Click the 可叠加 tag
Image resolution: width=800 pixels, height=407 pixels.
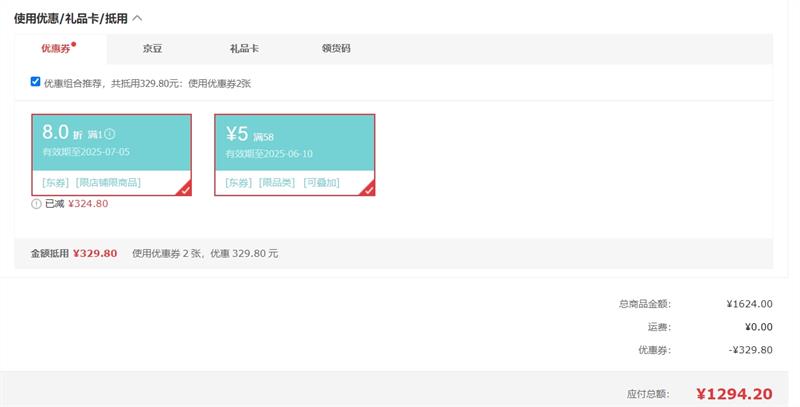[x=321, y=183]
